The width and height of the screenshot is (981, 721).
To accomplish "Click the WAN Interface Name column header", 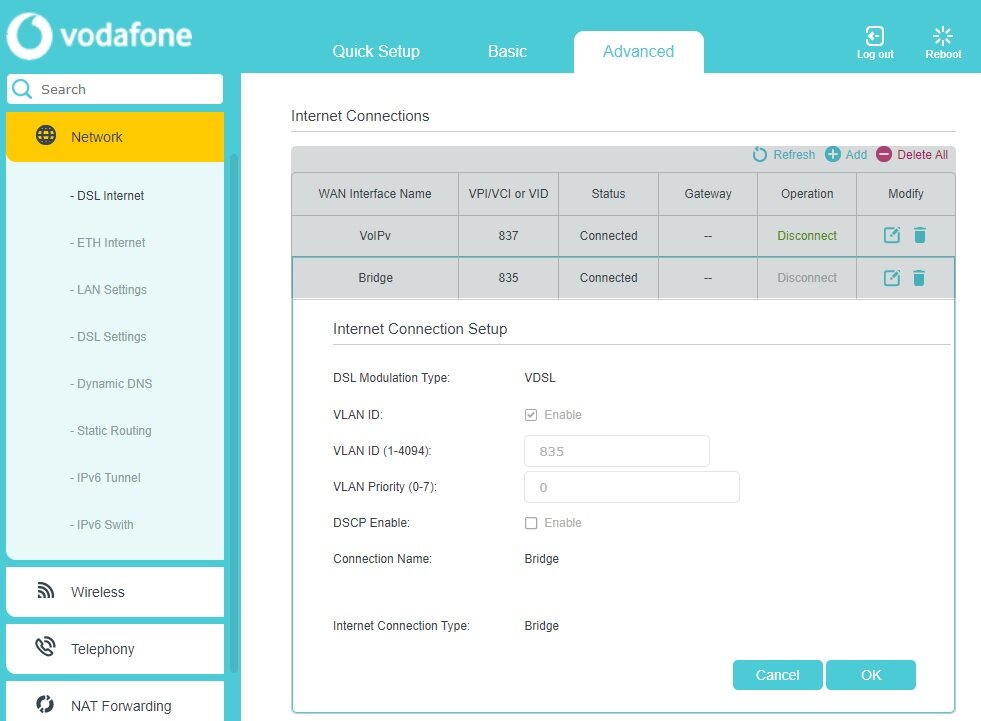I will pos(375,194).
